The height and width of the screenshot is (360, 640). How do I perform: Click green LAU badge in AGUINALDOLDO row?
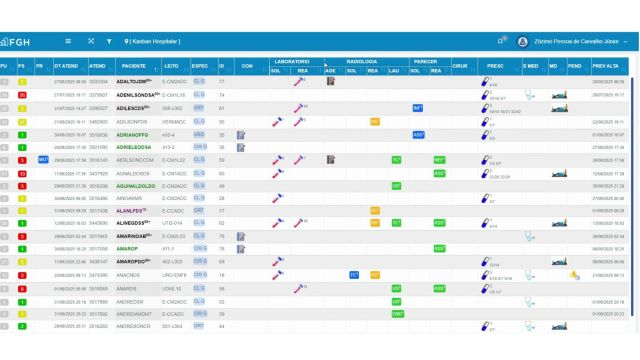(x=396, y=186)
